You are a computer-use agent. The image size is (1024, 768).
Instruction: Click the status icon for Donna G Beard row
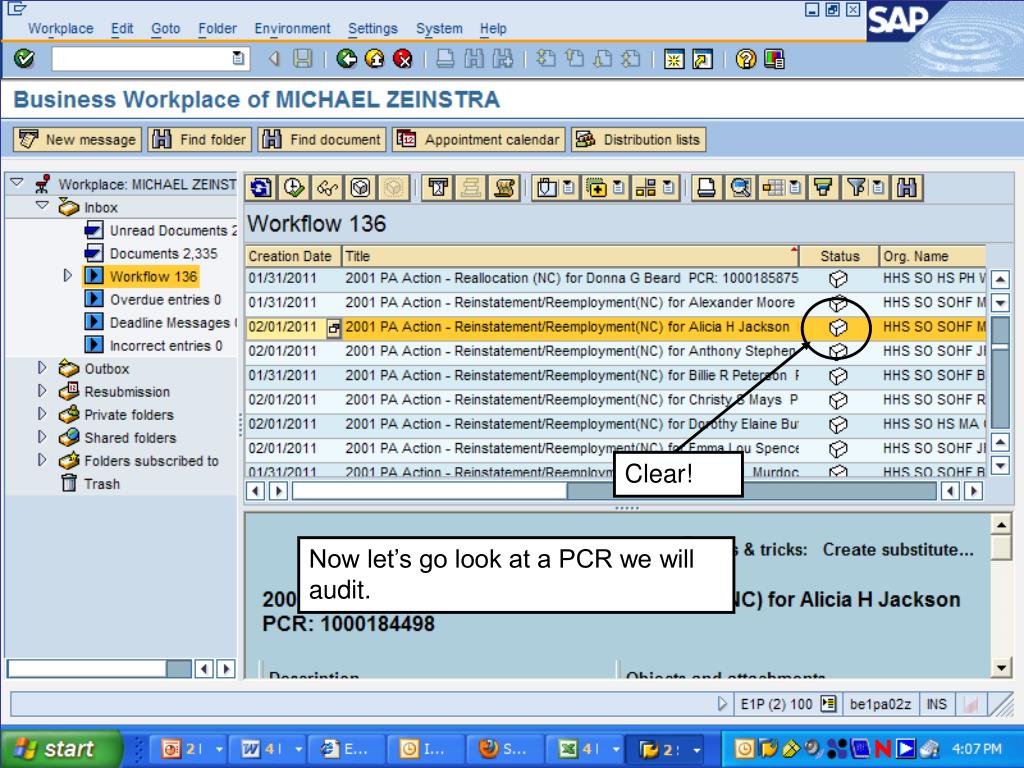click(x=838, y=279)
